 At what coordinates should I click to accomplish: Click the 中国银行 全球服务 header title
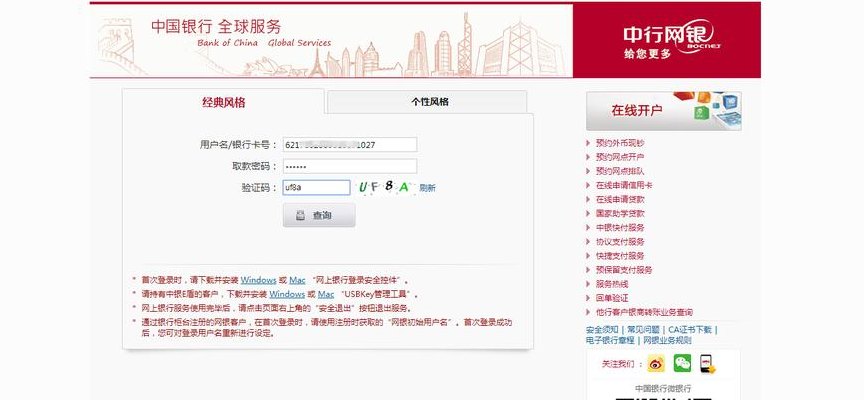point(216,26)
